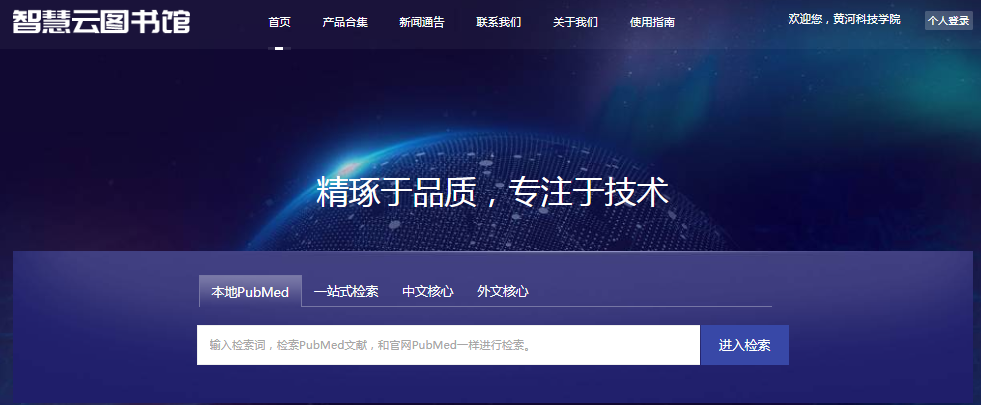Switch to the 一站式检索 tab
Image resolution: width=981 pixels, height=407 pixels.
[x=346, y=292]
